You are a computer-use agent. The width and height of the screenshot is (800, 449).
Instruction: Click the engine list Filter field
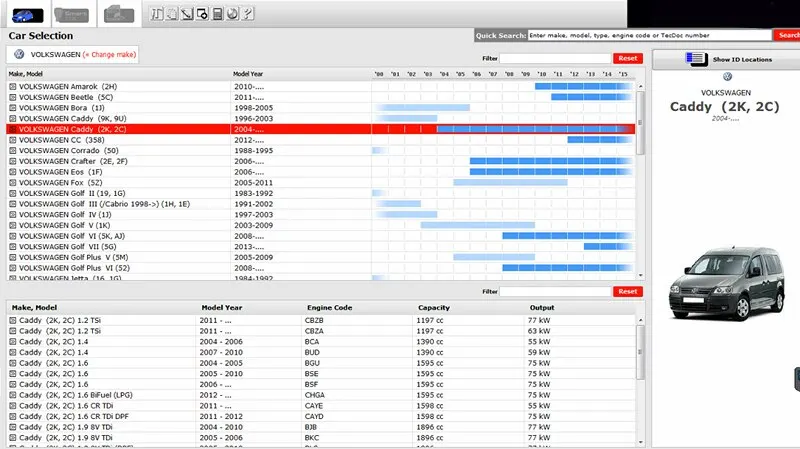(x=555, y=291)
